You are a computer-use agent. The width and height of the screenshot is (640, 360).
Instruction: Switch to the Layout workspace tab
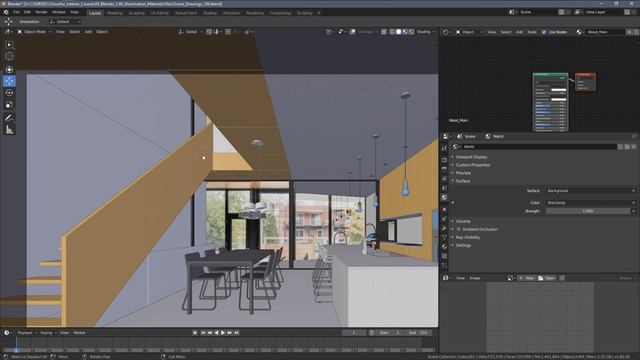[95, 13]
